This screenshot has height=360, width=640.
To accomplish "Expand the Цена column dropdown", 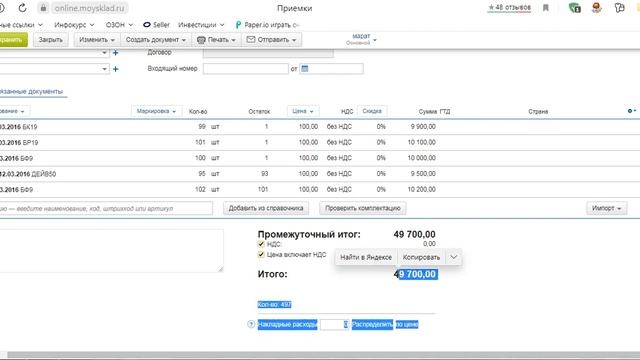I will click(x=303, y=111).
